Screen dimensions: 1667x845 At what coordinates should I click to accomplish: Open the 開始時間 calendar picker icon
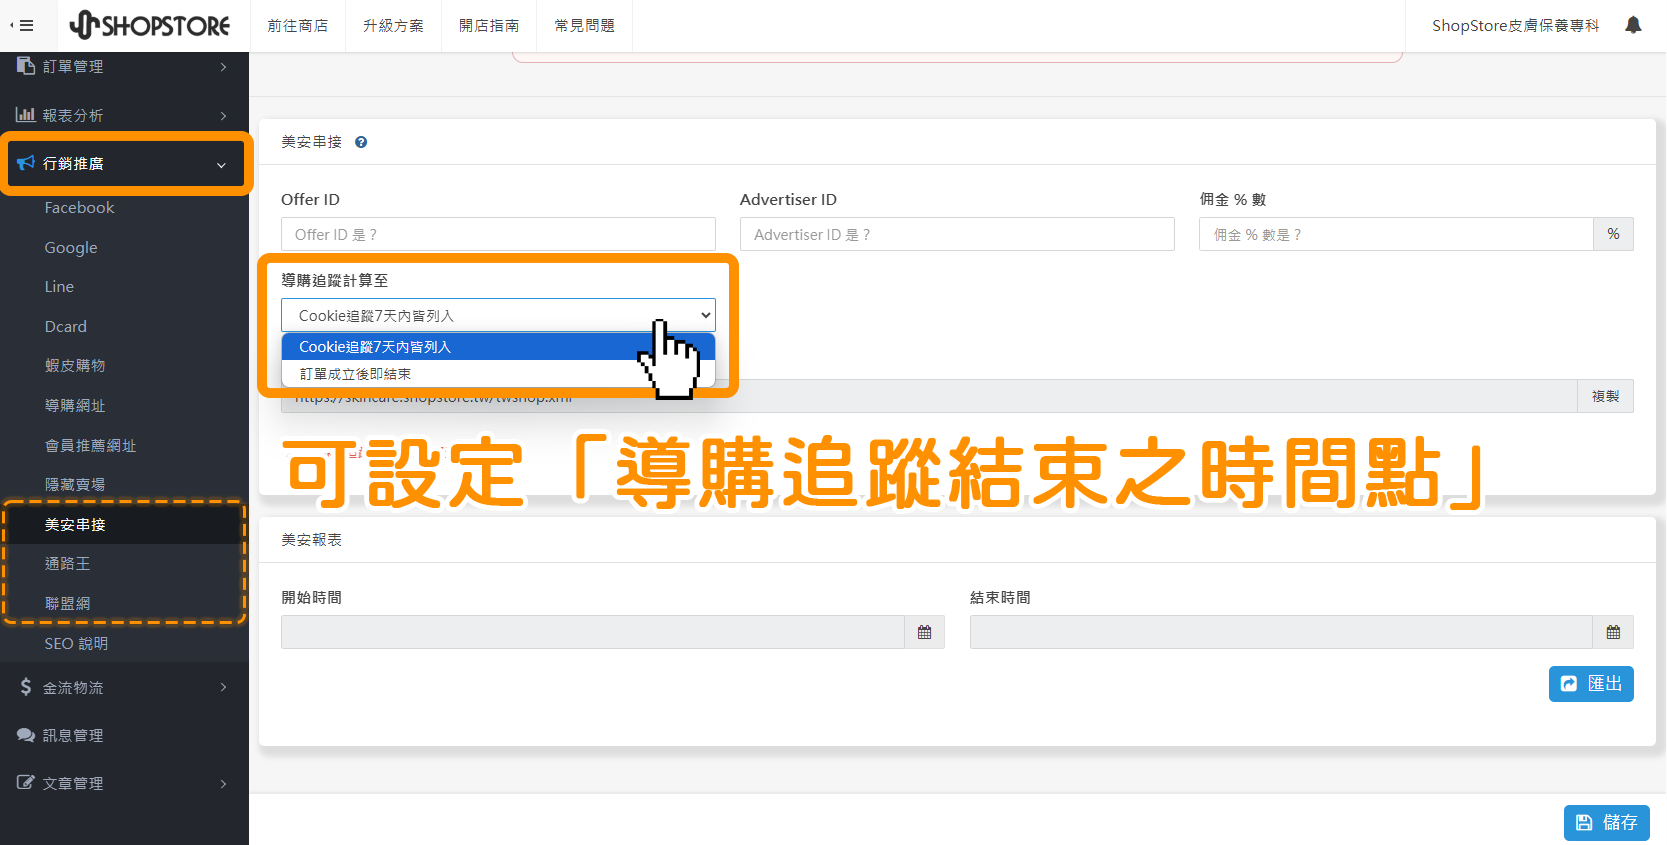click(x=924, y=632)
